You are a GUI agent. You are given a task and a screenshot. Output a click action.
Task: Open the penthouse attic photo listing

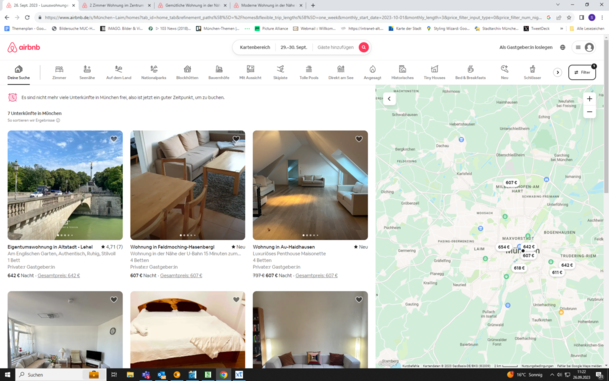[x=310, y=185]
